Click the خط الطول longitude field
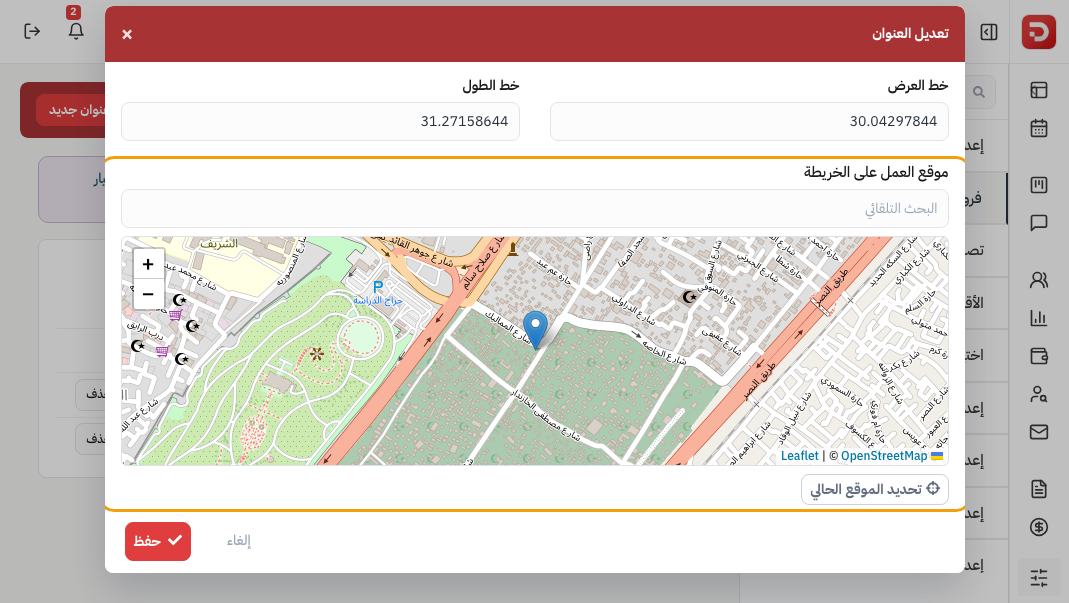The height and width of the screenshot is (603, 1069). [320, 121]
